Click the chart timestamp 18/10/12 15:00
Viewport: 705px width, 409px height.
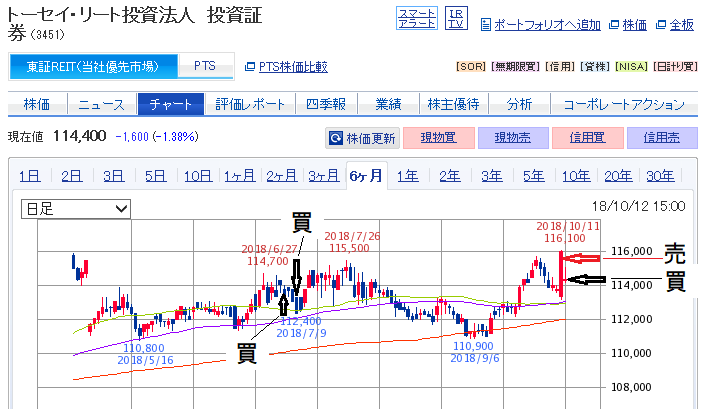tap(638, 206)
